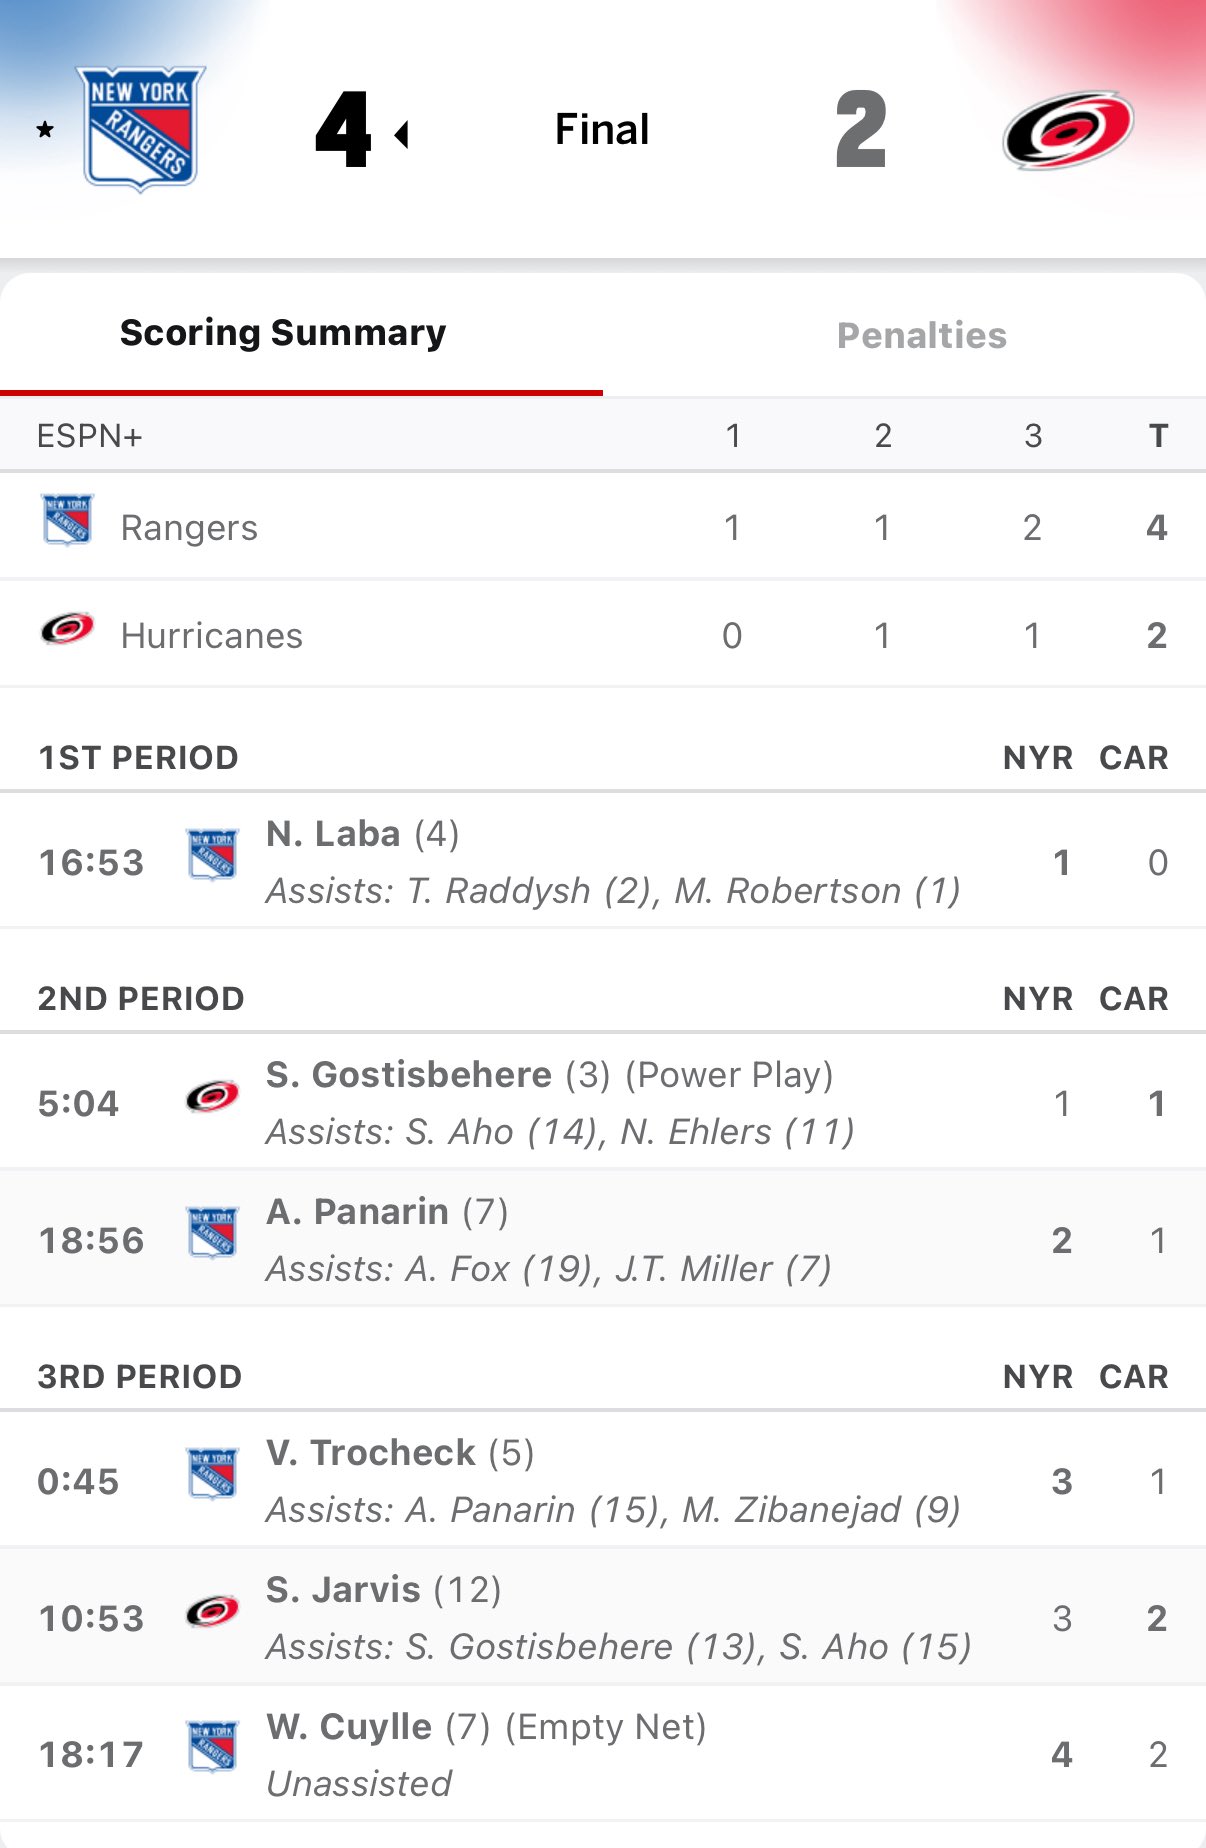Tap the New York Rangers header logo
This screenshot has height=1848, width=1206.
[x=141, y=128]
